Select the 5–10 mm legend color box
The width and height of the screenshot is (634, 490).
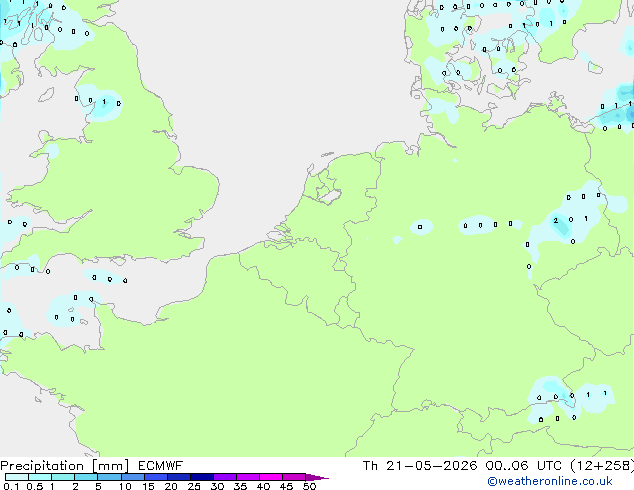(109, 477)
